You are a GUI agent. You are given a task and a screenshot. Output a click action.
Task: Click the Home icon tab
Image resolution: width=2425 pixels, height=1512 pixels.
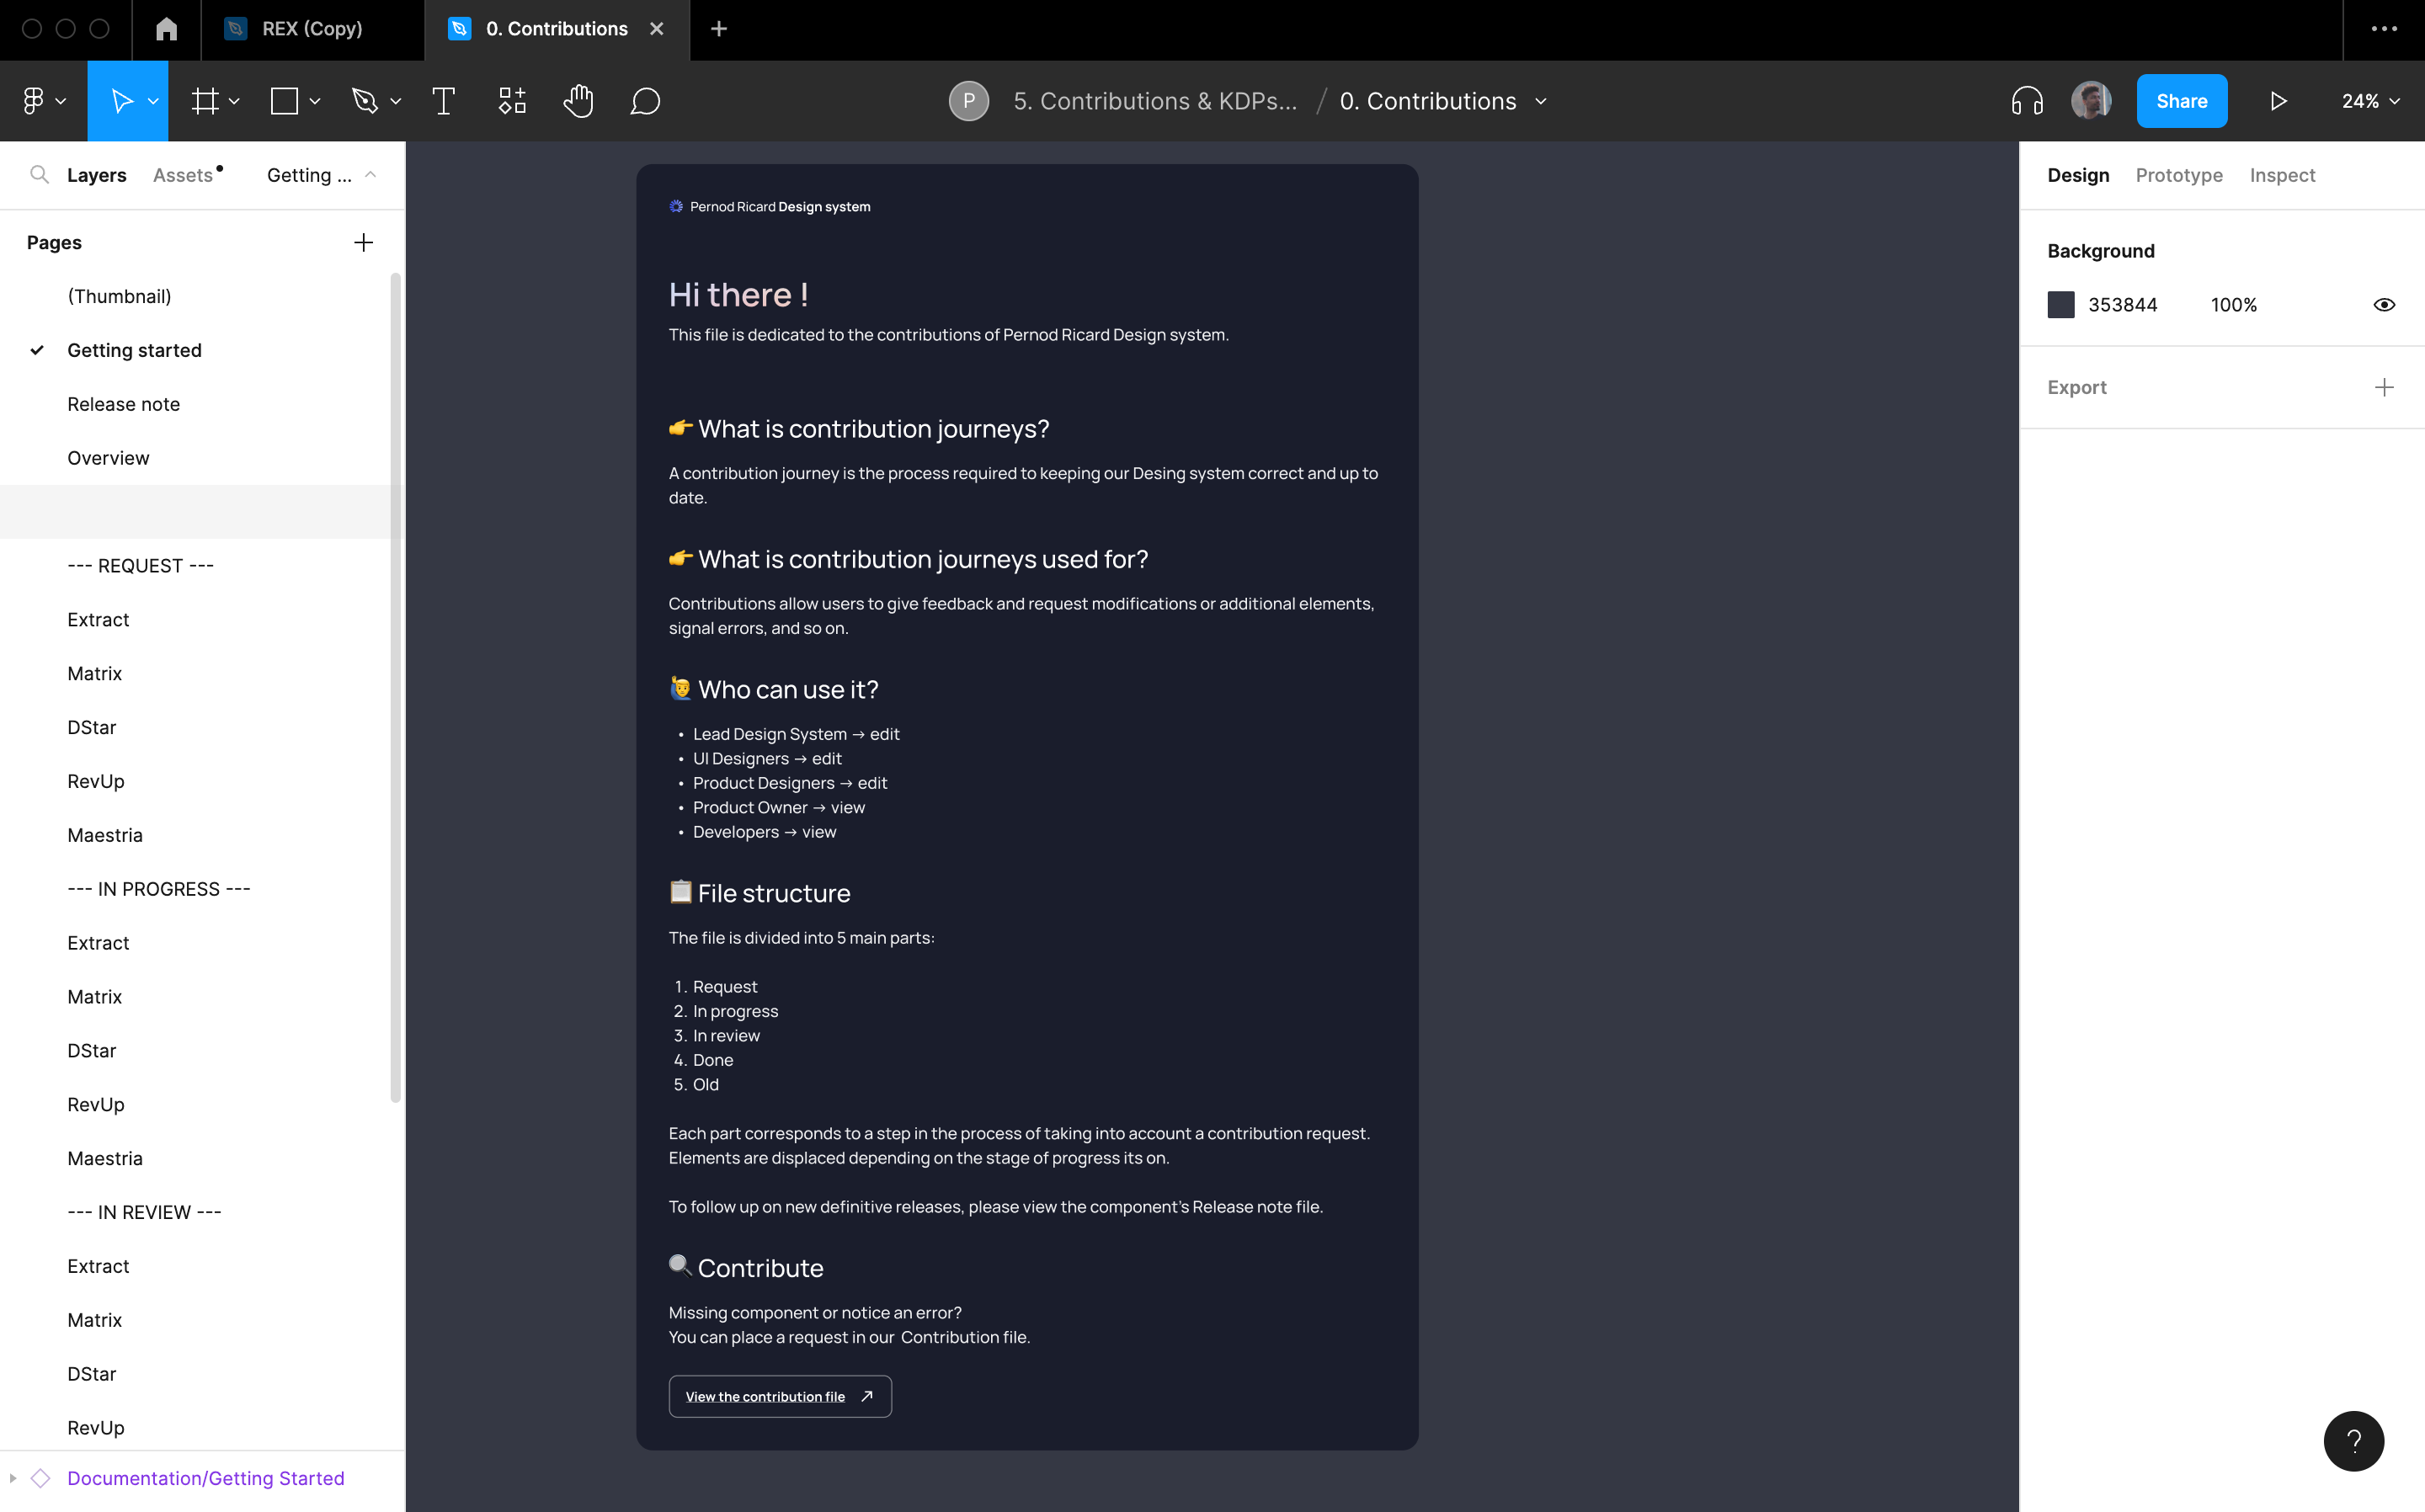[x=166, y=29]
